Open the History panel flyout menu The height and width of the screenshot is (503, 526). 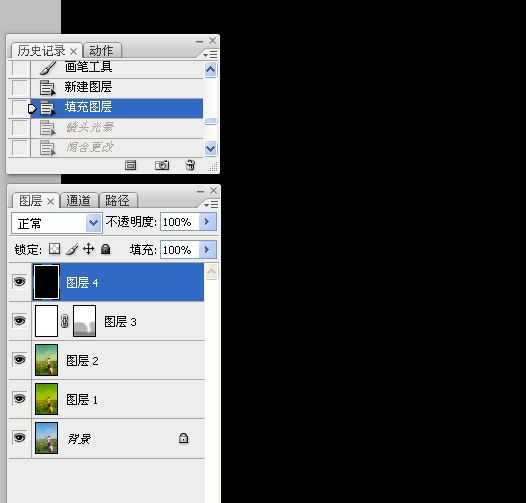pyautogui.click(x=210, y=54)
